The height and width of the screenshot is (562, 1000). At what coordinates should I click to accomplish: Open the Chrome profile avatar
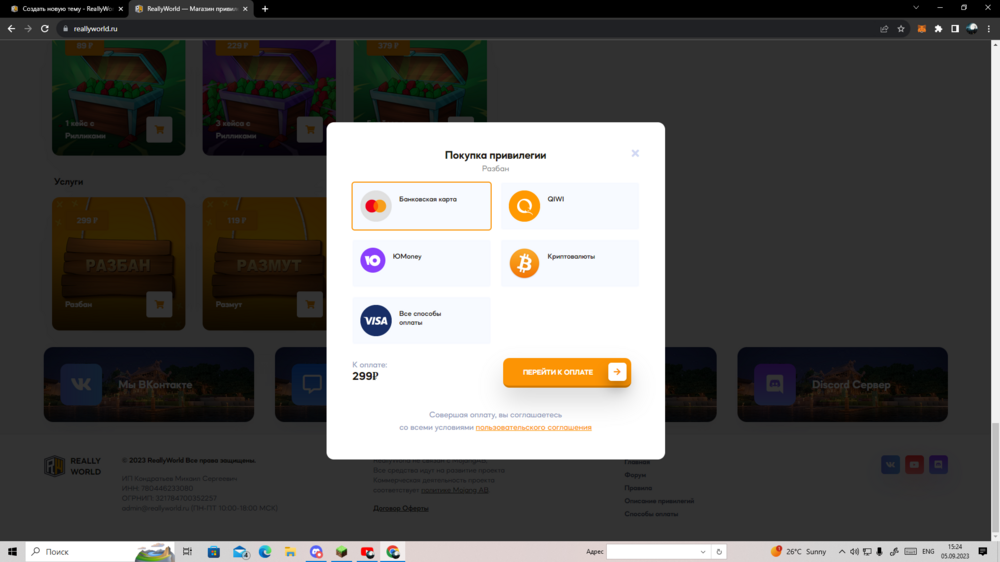972,29
